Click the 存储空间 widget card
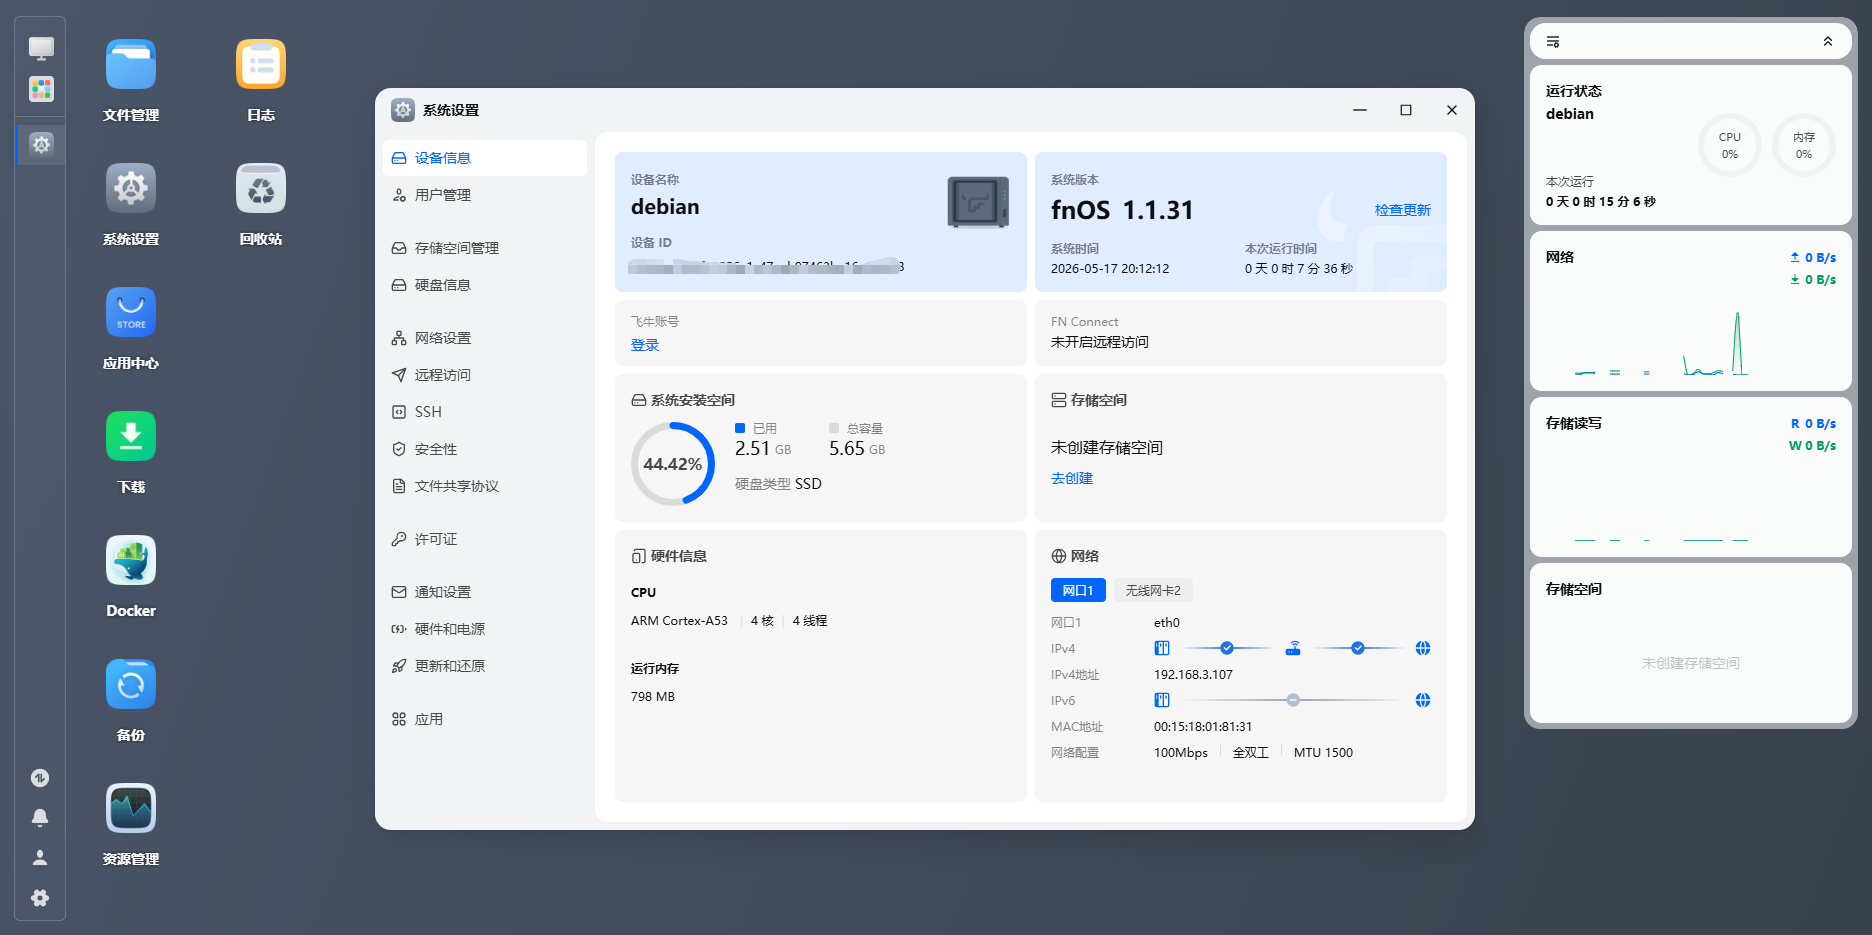This screenshot has height=935, width=1872. (x=1691, y=643)
